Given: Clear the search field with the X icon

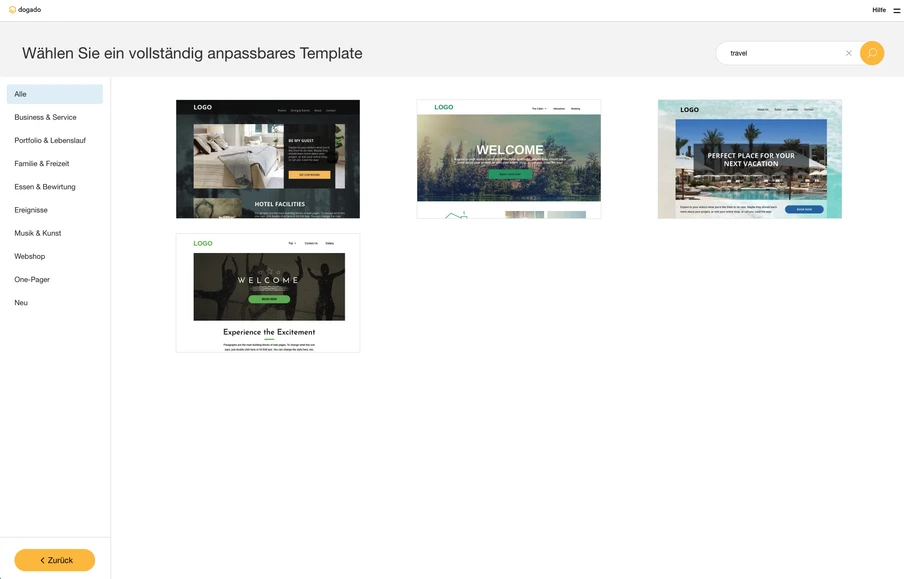Looking at the screenshot, I should pyautogui.click(x=849, y=53).
